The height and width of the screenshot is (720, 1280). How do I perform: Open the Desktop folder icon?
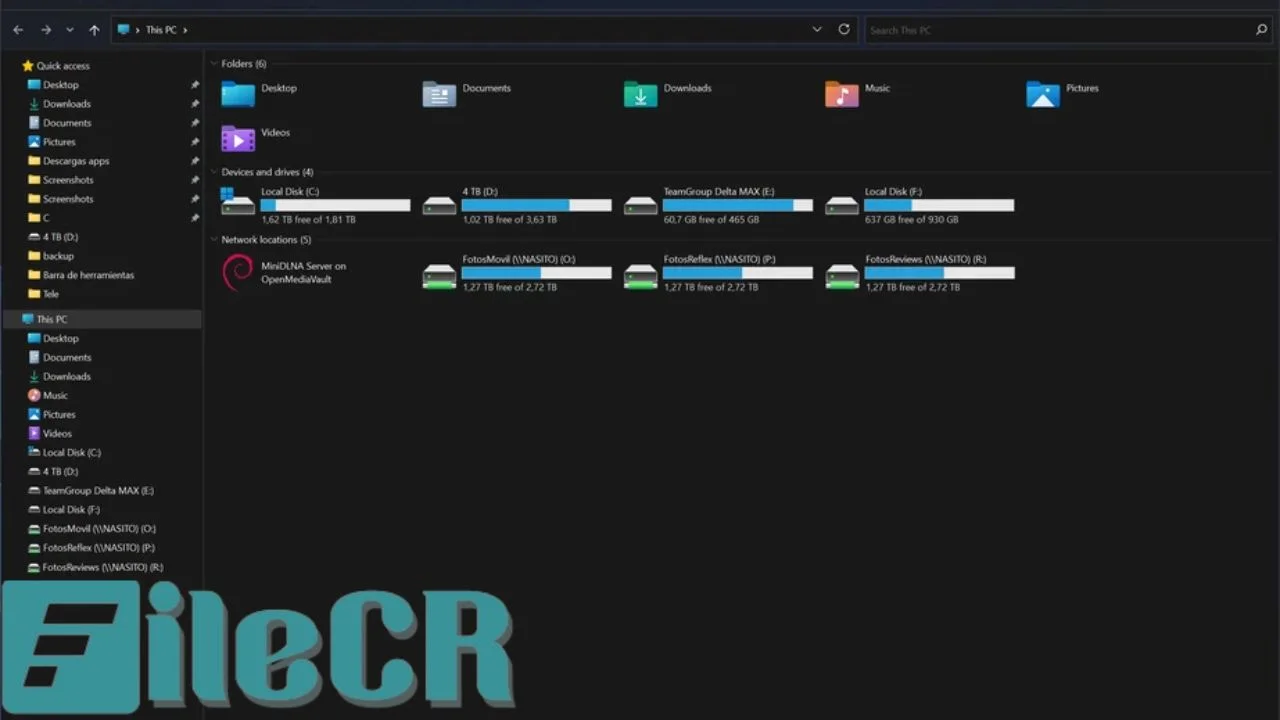pos(238,94)
